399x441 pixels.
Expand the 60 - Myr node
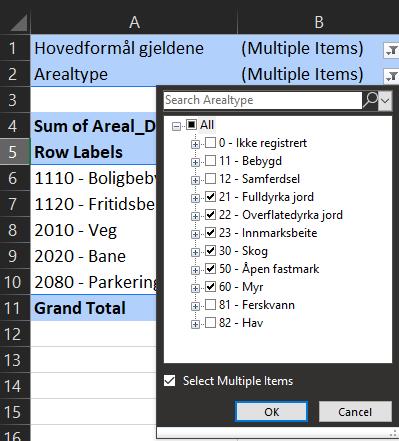[195, 288]
